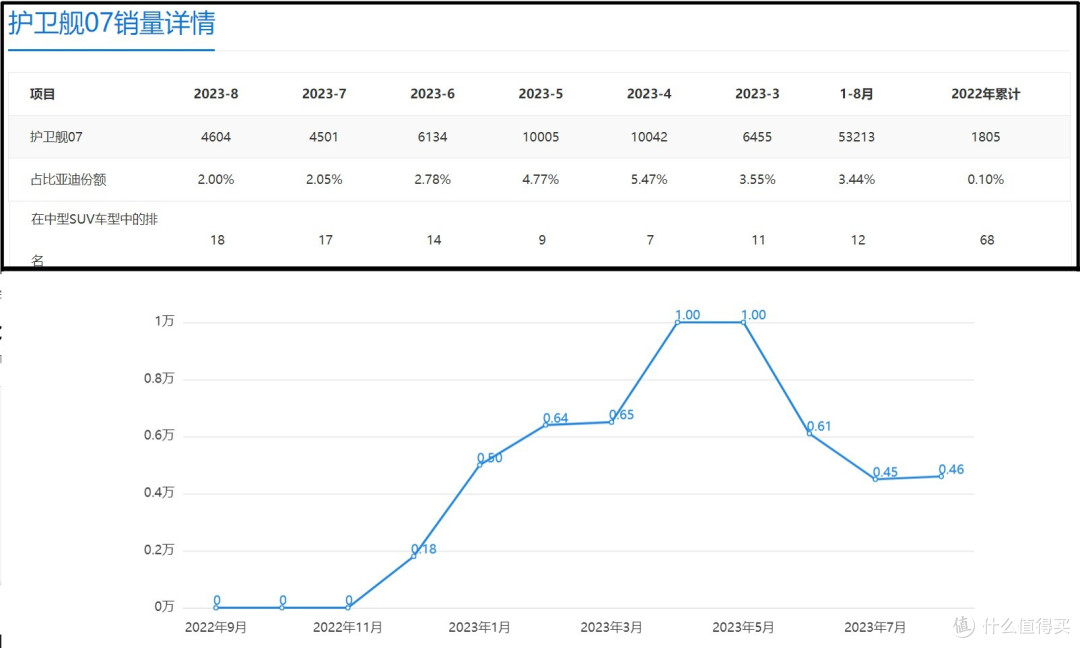Screen dimensions: 1080x648
Task: Click the 护卫舰07 row label
Action: [x=56, y=136]
